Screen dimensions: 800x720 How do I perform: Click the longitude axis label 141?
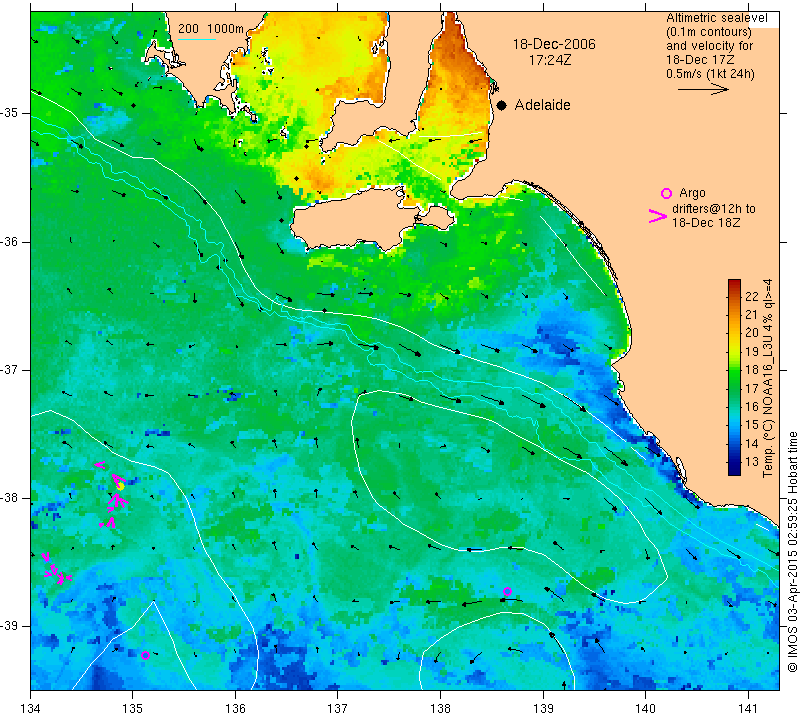pyautogui.click(x=748, y=708)
